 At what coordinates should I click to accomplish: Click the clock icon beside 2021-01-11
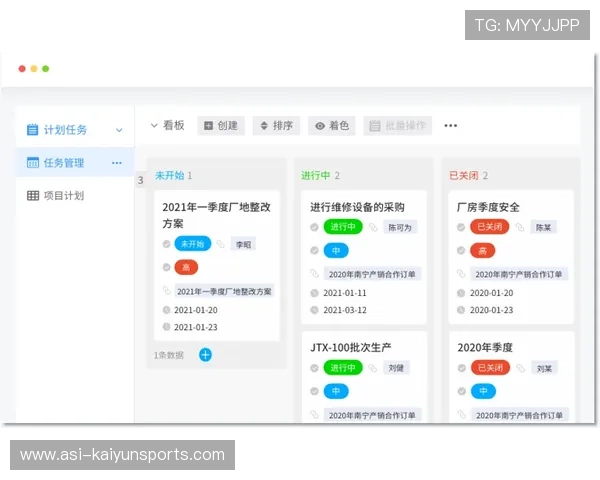[314, 293]
